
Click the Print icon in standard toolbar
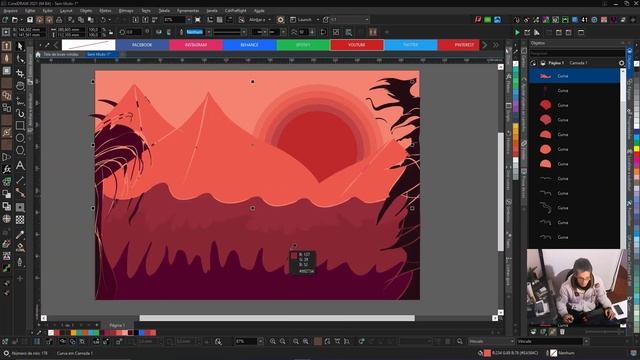point(59,20)
